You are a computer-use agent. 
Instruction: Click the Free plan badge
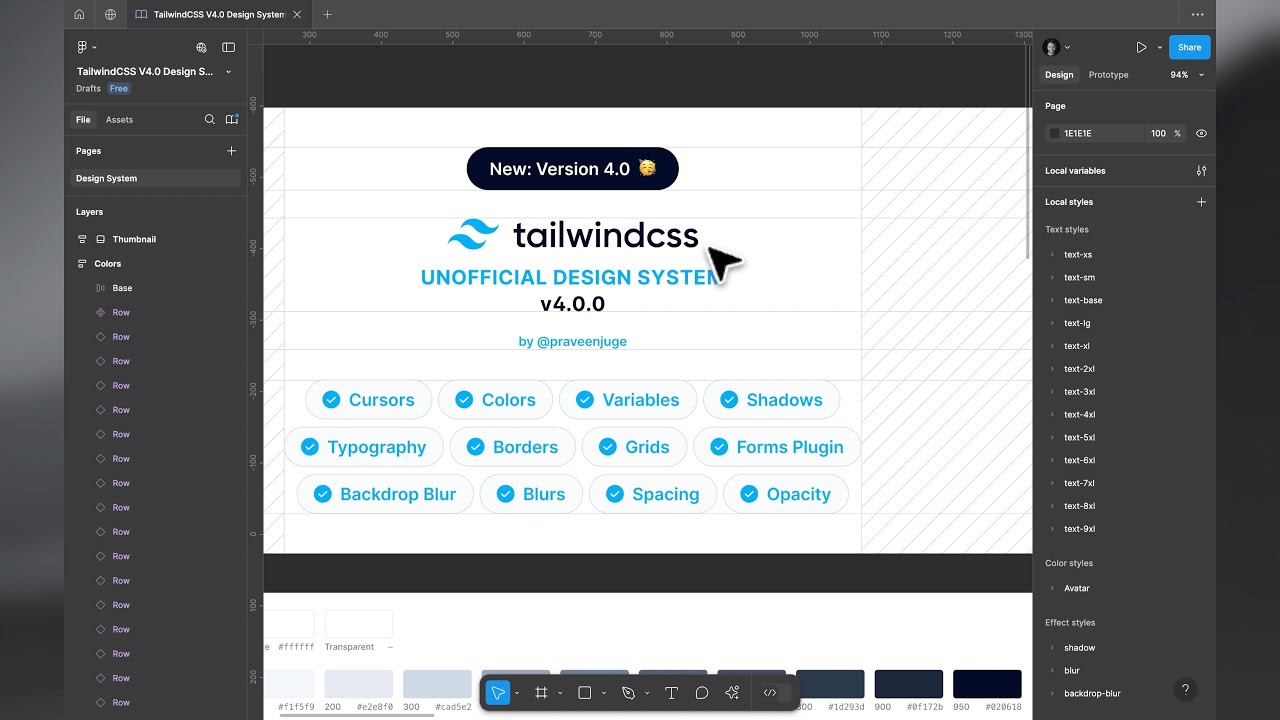(119, 89)
